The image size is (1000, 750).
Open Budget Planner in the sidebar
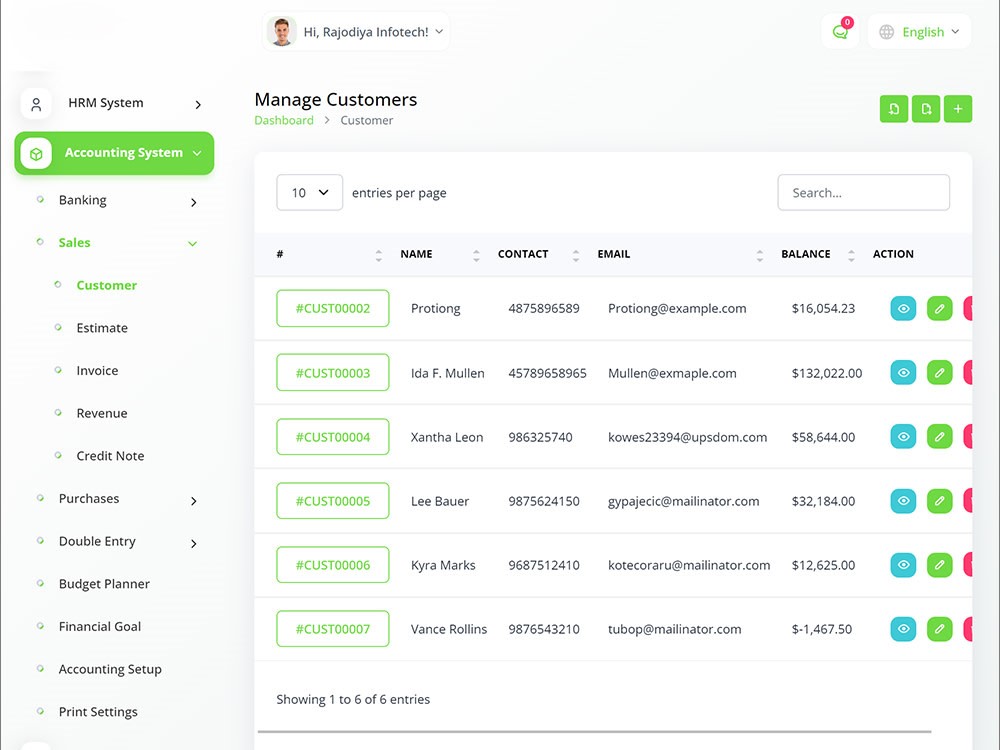104,584
